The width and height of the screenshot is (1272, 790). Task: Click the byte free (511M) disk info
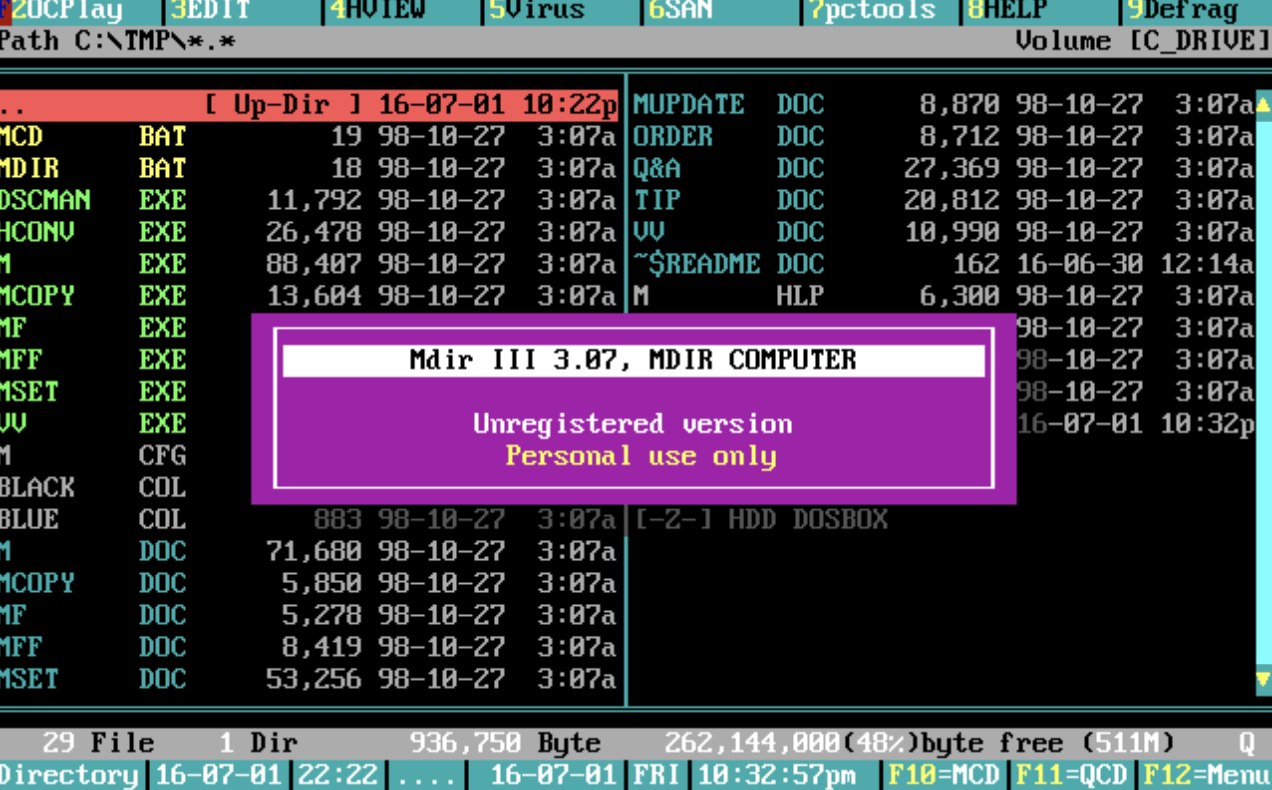pos(920,743)
